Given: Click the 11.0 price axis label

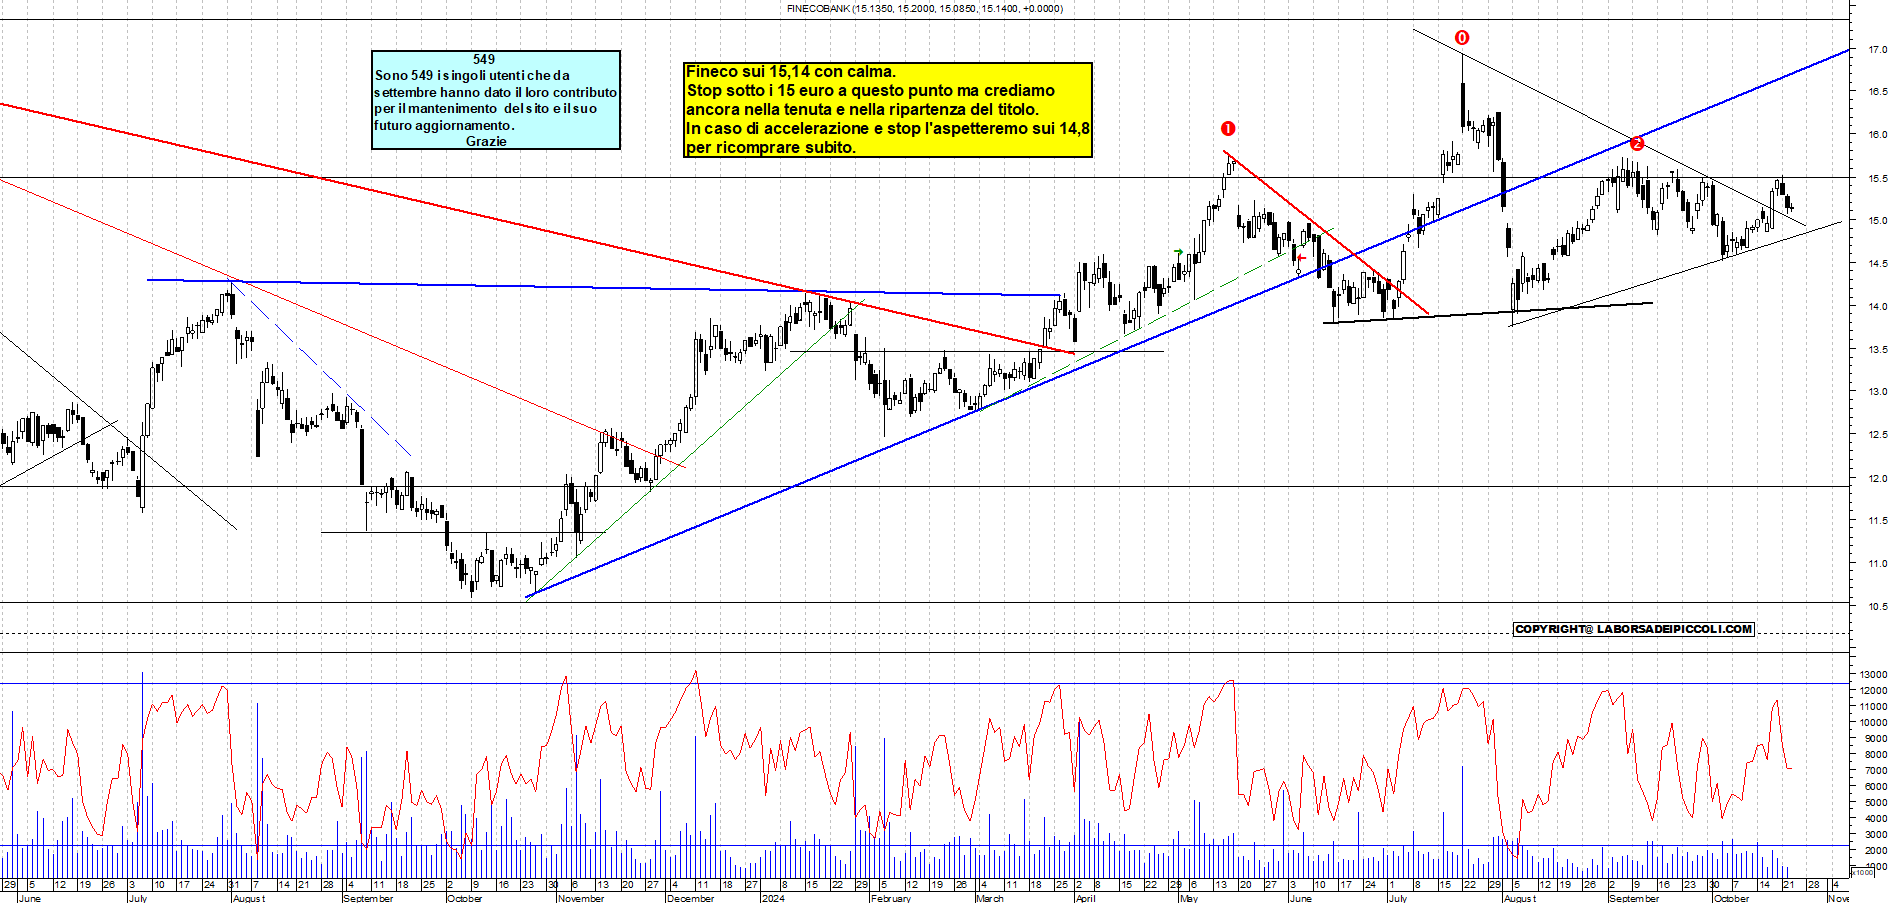Looking at the screenshot, I should [1877, 563].
